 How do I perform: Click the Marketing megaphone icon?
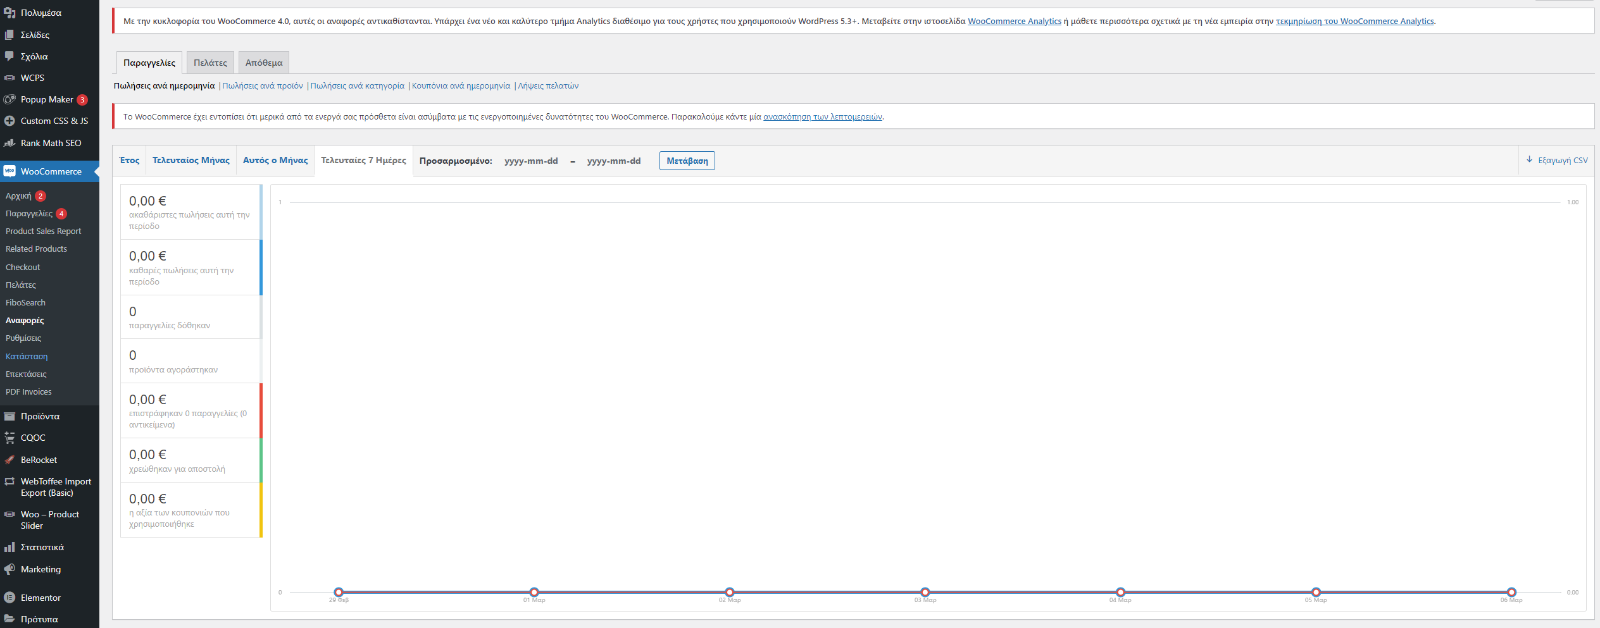click(9, 569)
